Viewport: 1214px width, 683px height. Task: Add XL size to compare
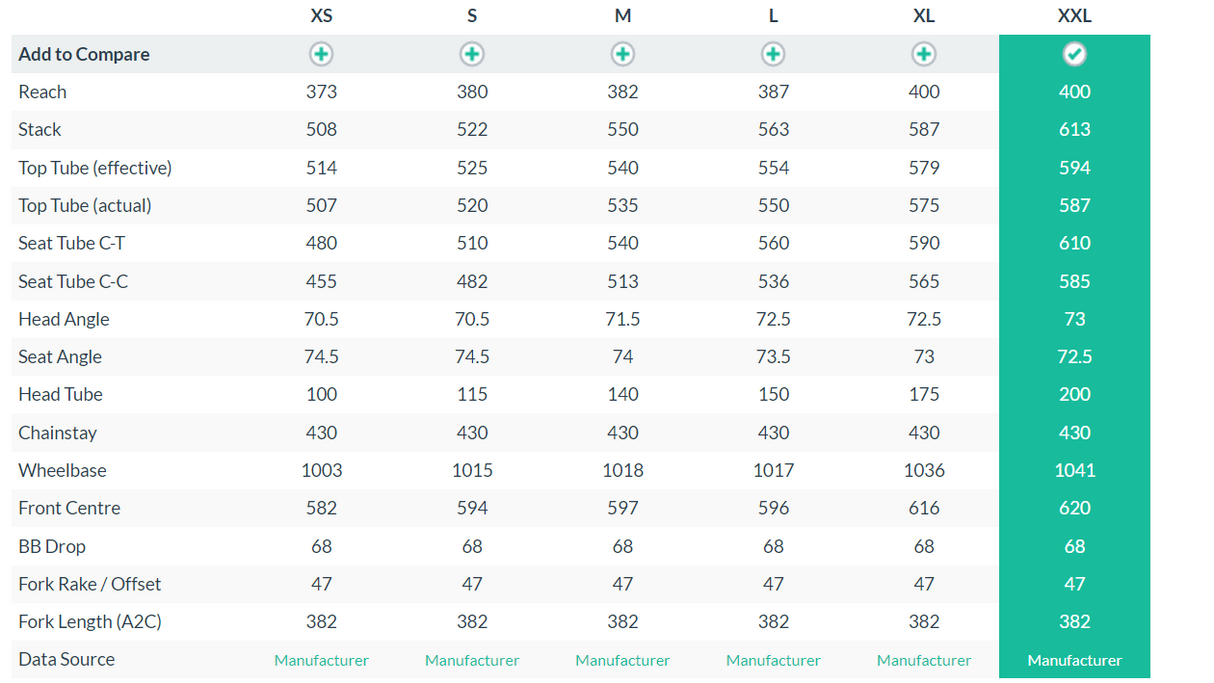tap(924, 54)
